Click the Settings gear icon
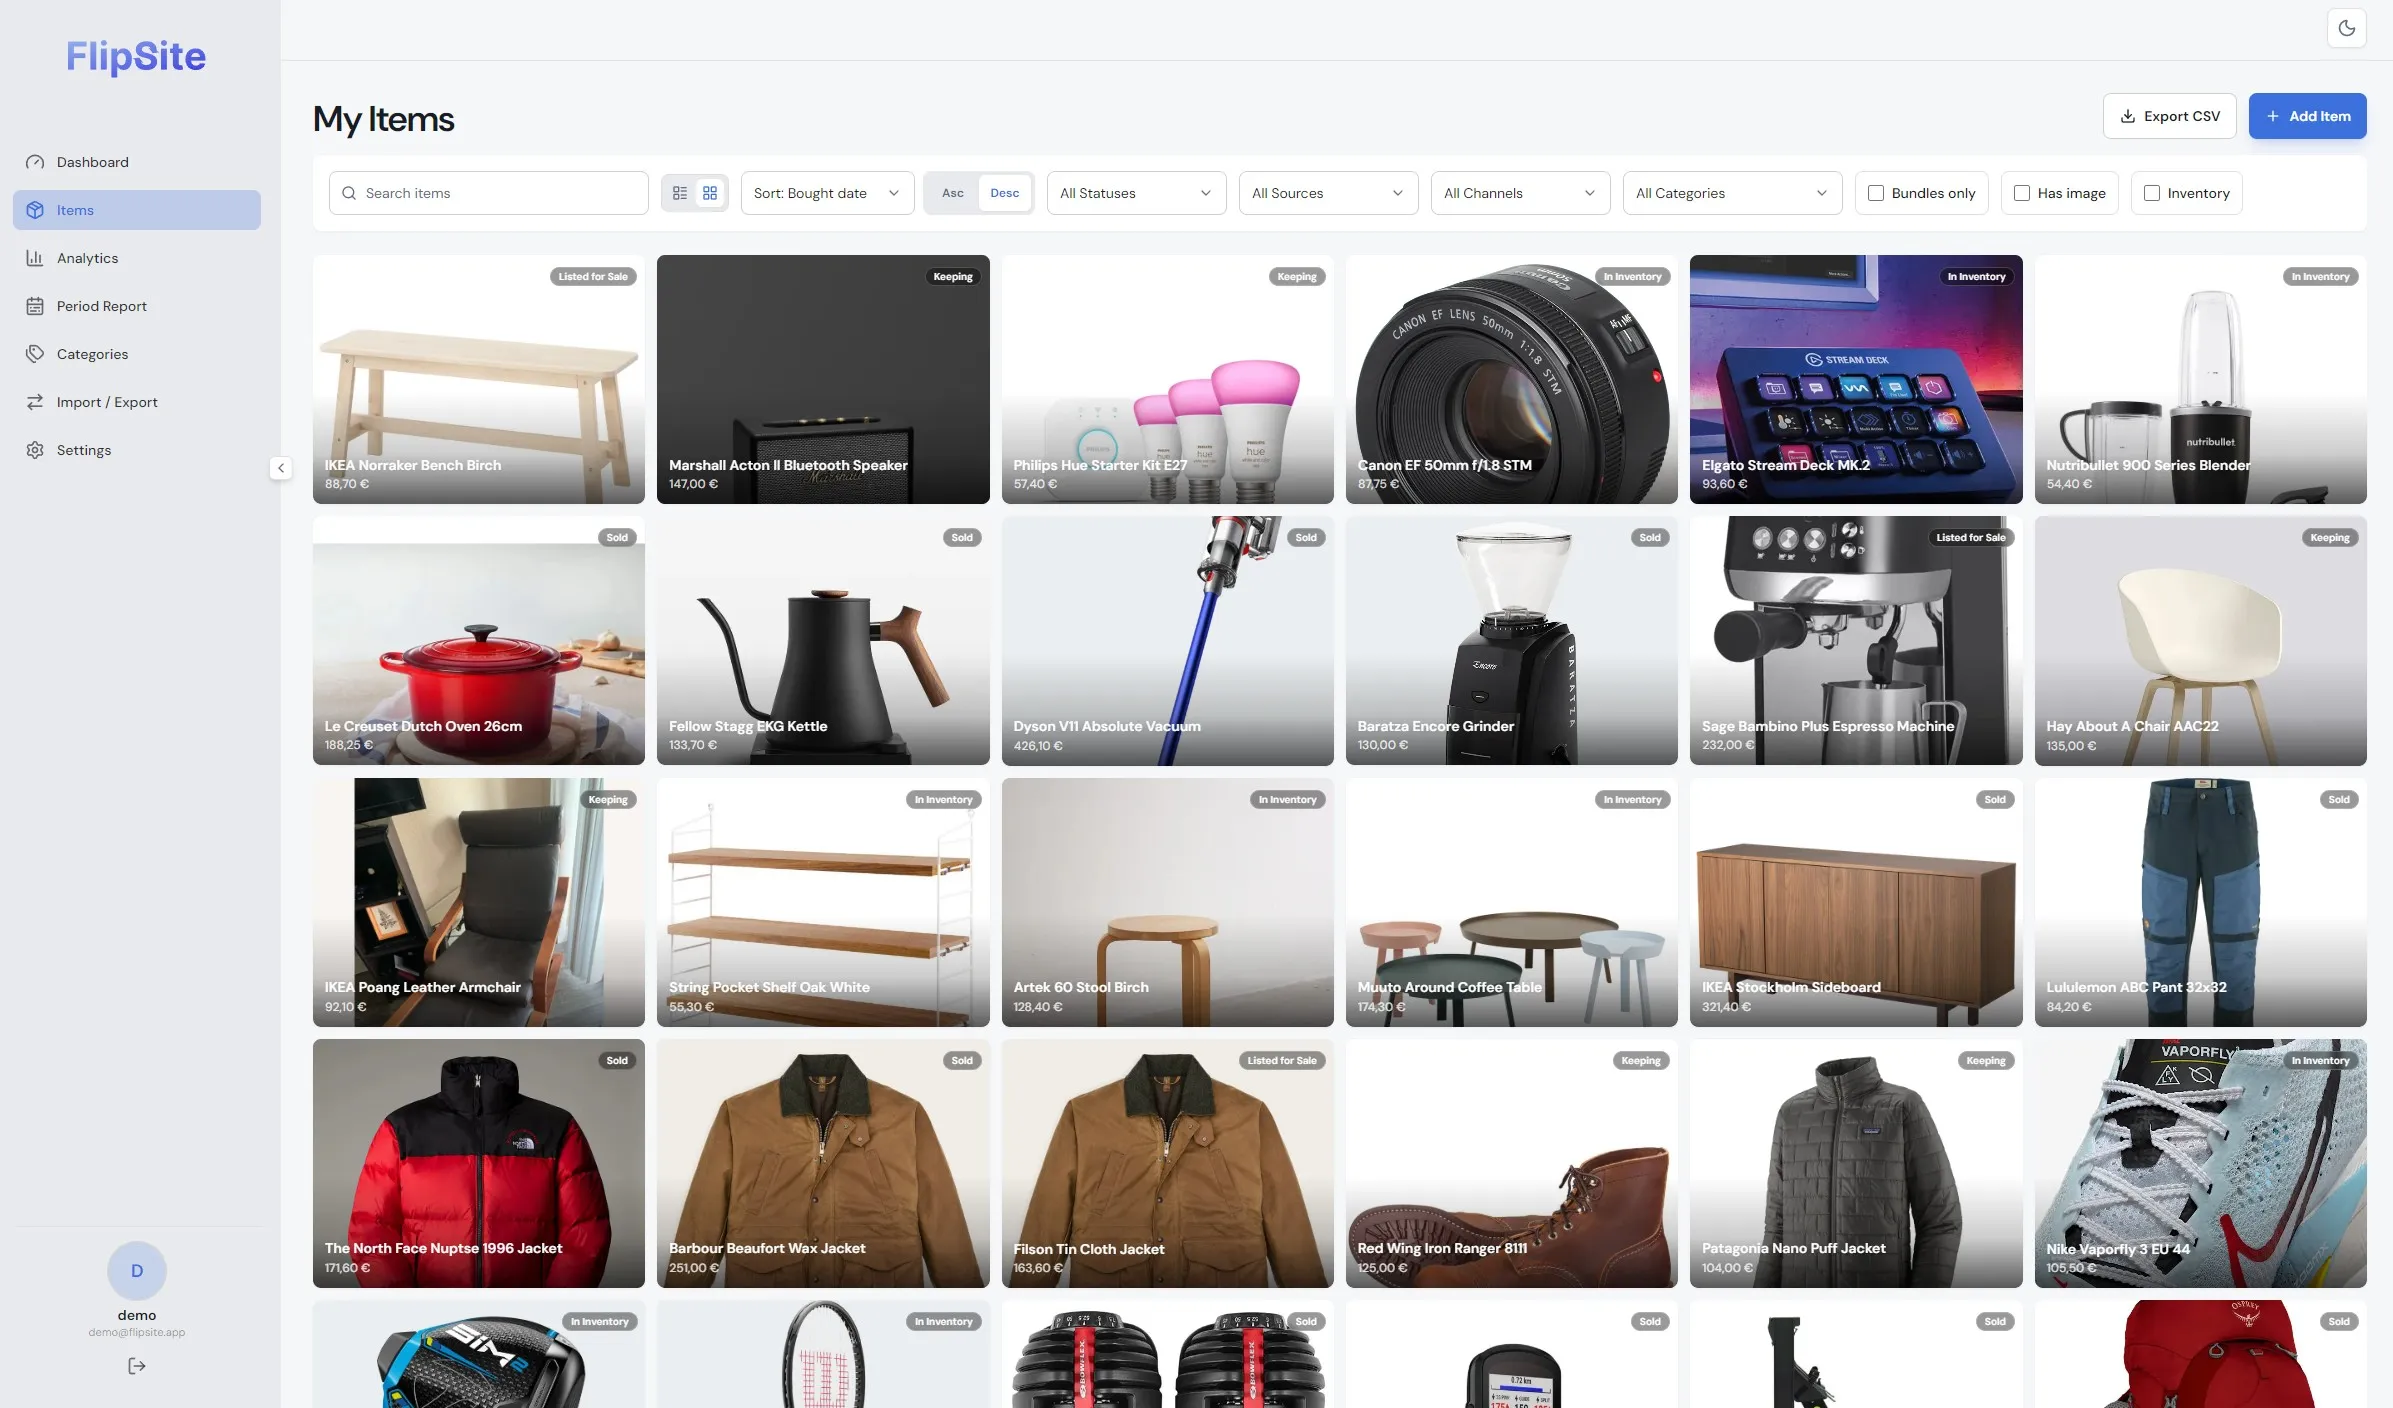 tap(35, 450)
